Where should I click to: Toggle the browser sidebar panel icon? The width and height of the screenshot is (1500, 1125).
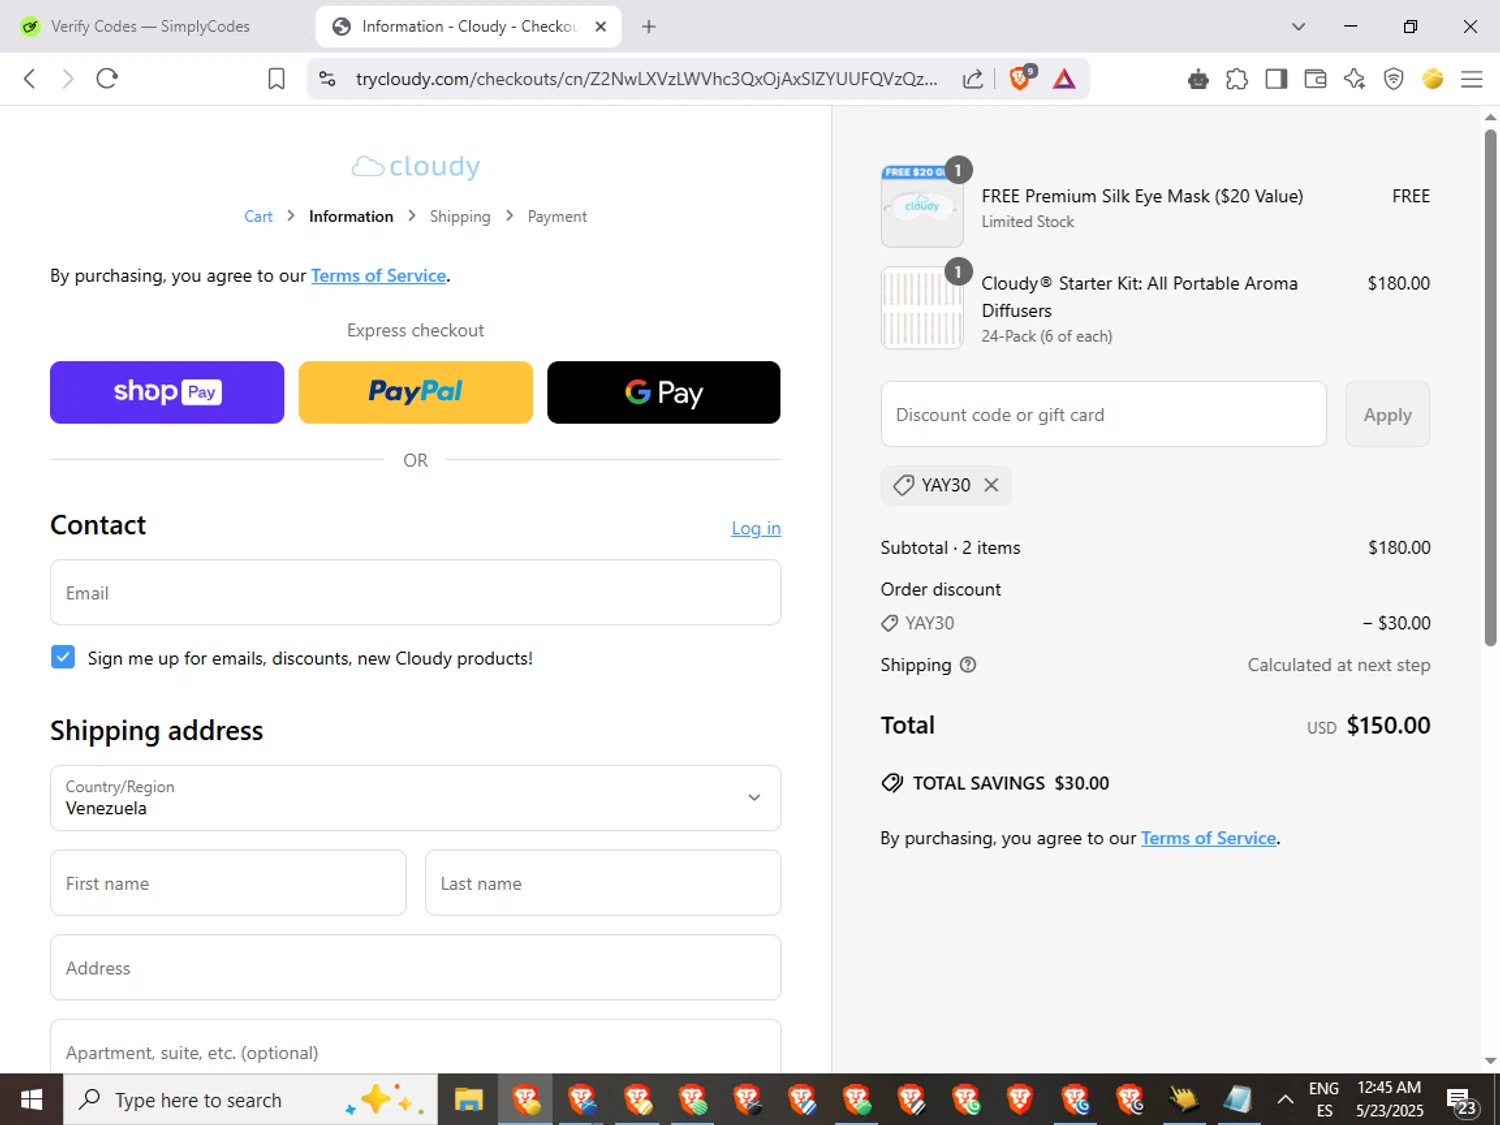click(x=1276, y=79)
